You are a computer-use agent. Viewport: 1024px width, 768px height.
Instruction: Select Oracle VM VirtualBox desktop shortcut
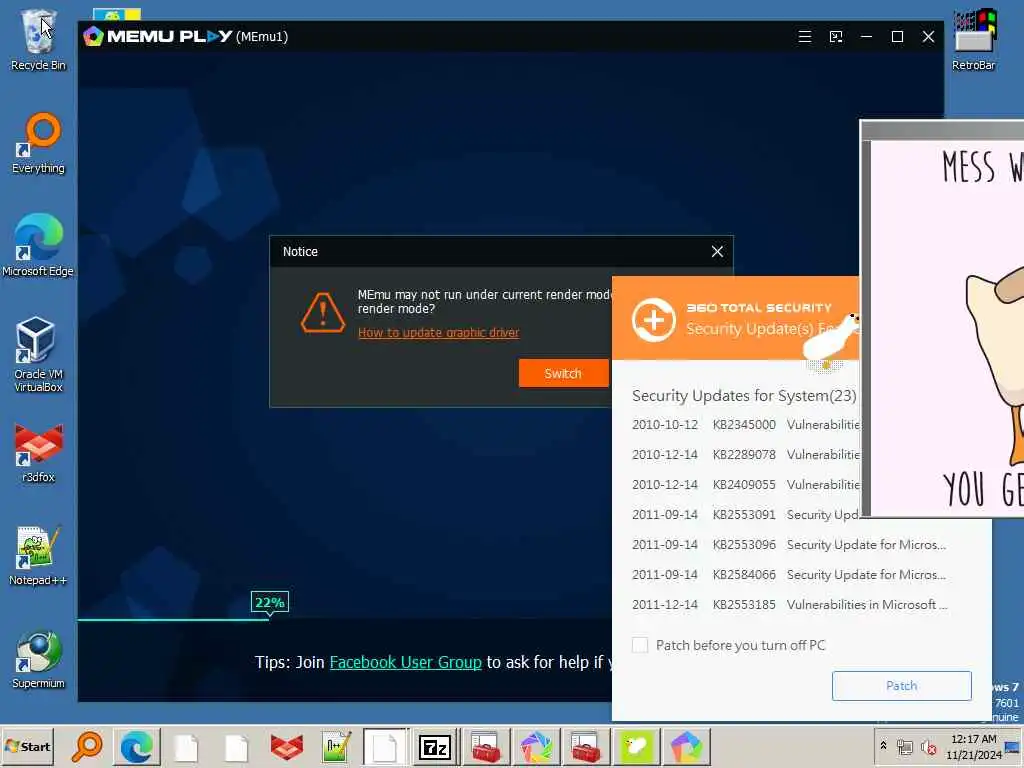click(x=39, y=355)
